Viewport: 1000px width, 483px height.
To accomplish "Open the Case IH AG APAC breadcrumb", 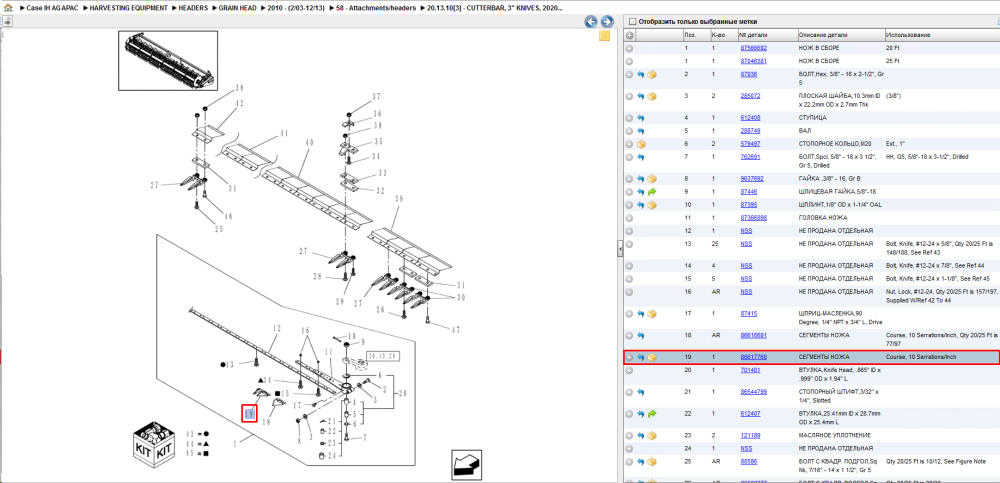I will pos(50,9).
